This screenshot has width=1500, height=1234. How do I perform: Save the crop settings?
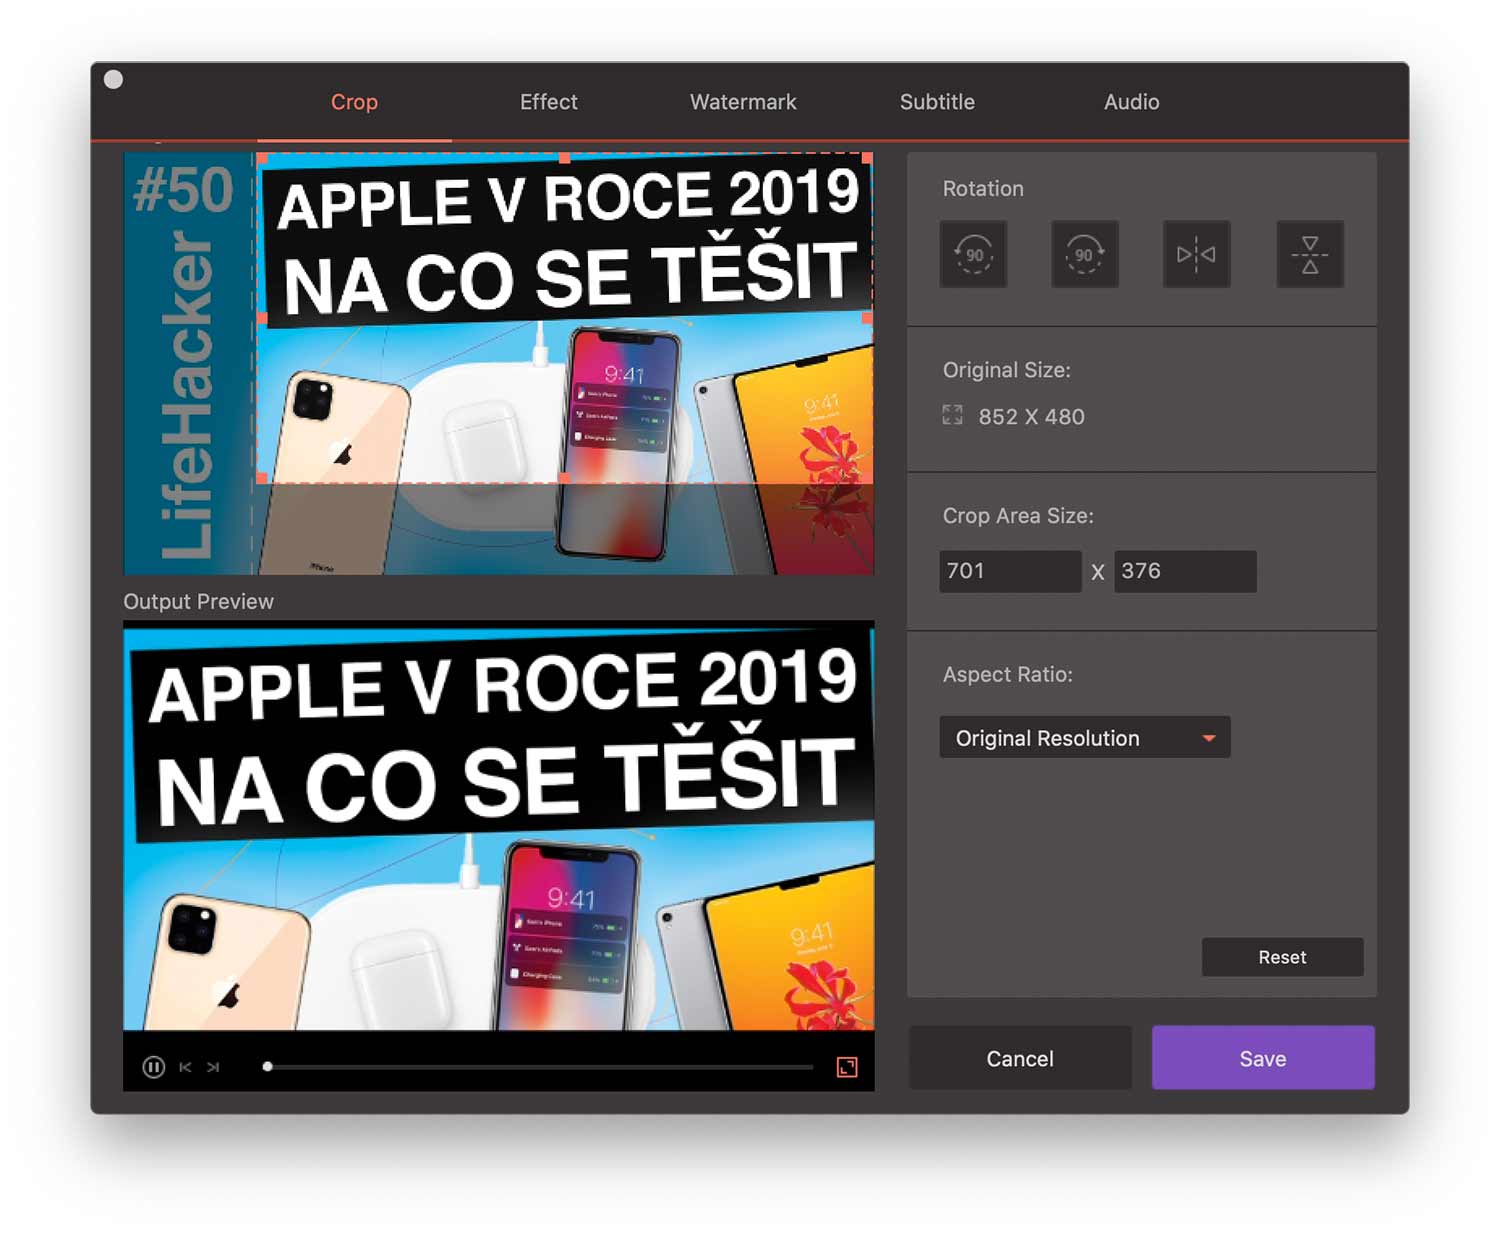click(x=1263, y=1058)
